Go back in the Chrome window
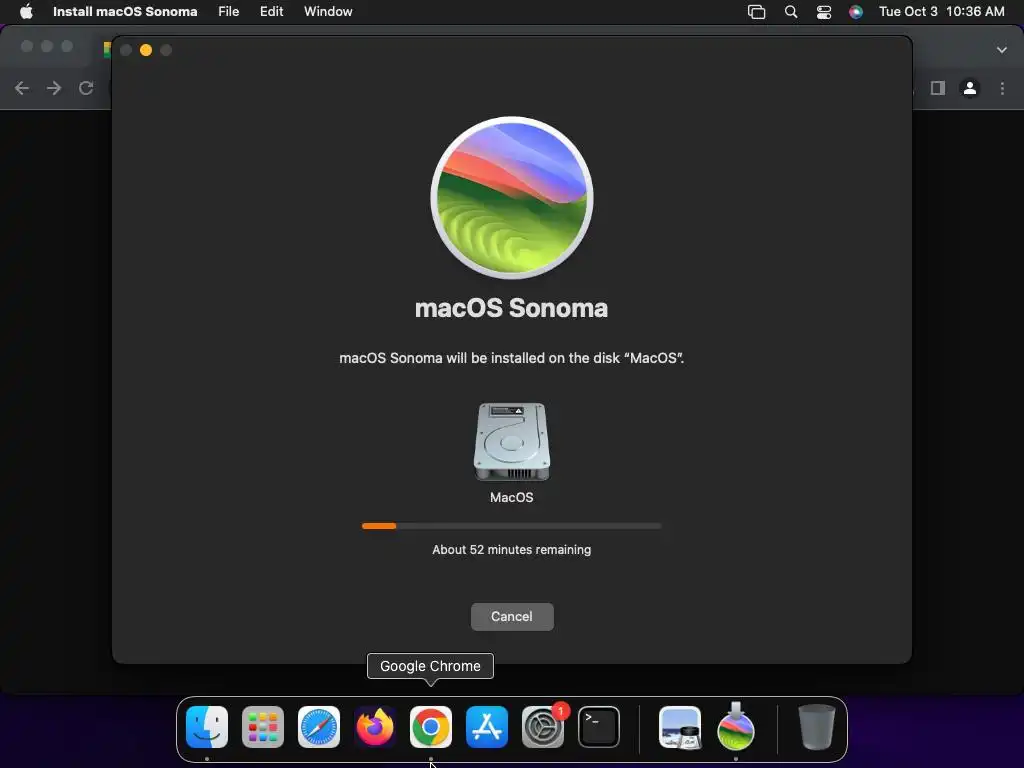Screen dimensions: 1024x768 [22, 88]
